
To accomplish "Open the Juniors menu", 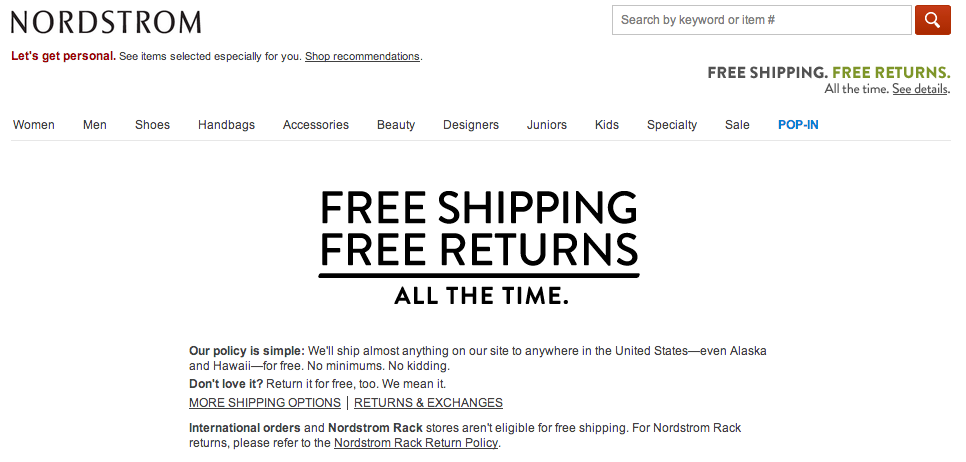I will (x=546, y=125).
